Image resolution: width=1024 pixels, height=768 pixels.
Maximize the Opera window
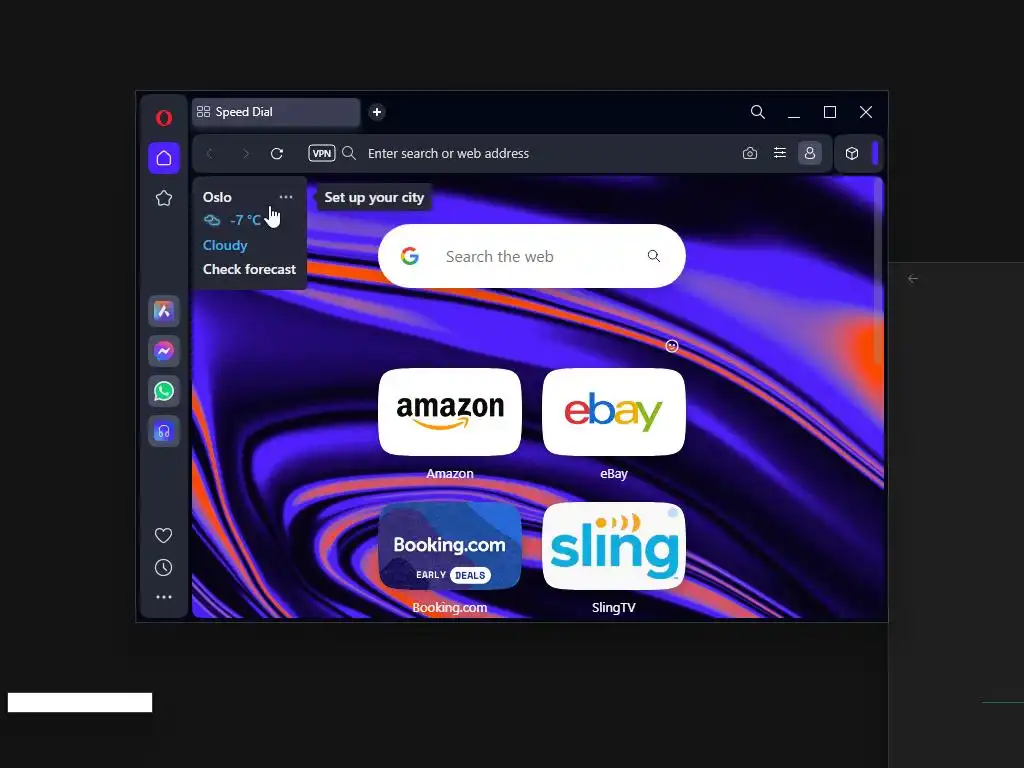coord(830,112)
